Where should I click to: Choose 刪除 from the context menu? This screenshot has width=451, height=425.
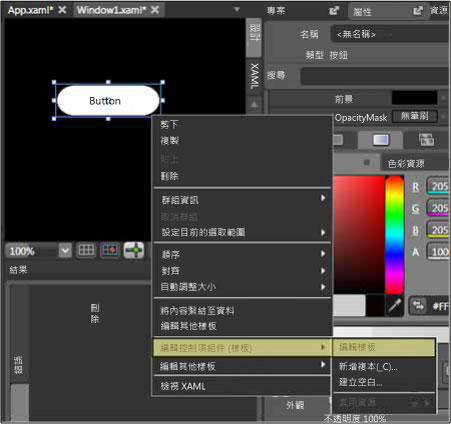169,176
